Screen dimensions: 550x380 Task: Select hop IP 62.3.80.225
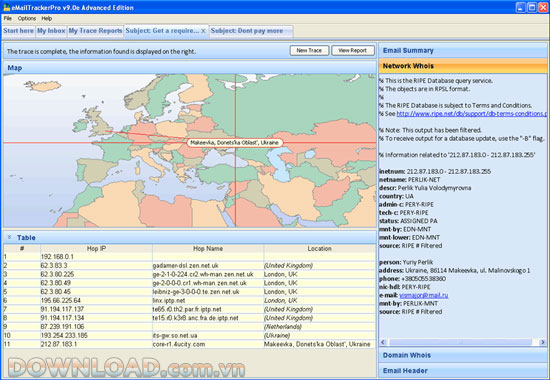point(57,274)
